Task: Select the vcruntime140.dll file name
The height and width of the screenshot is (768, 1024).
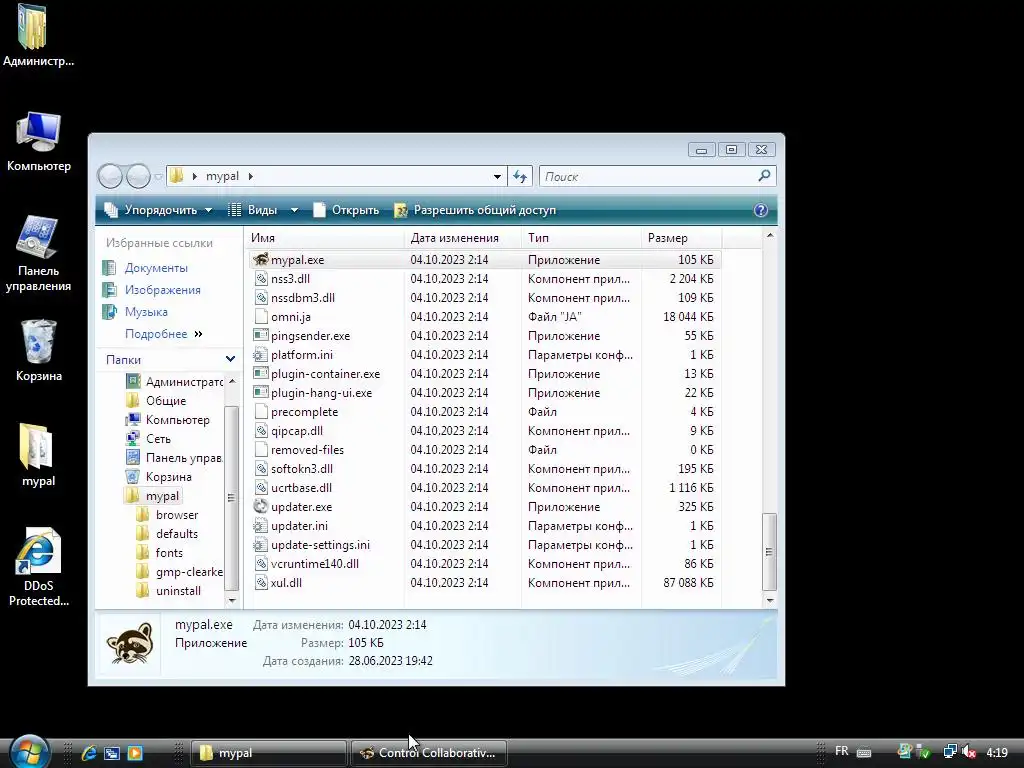Action: [x=315, y=564]
